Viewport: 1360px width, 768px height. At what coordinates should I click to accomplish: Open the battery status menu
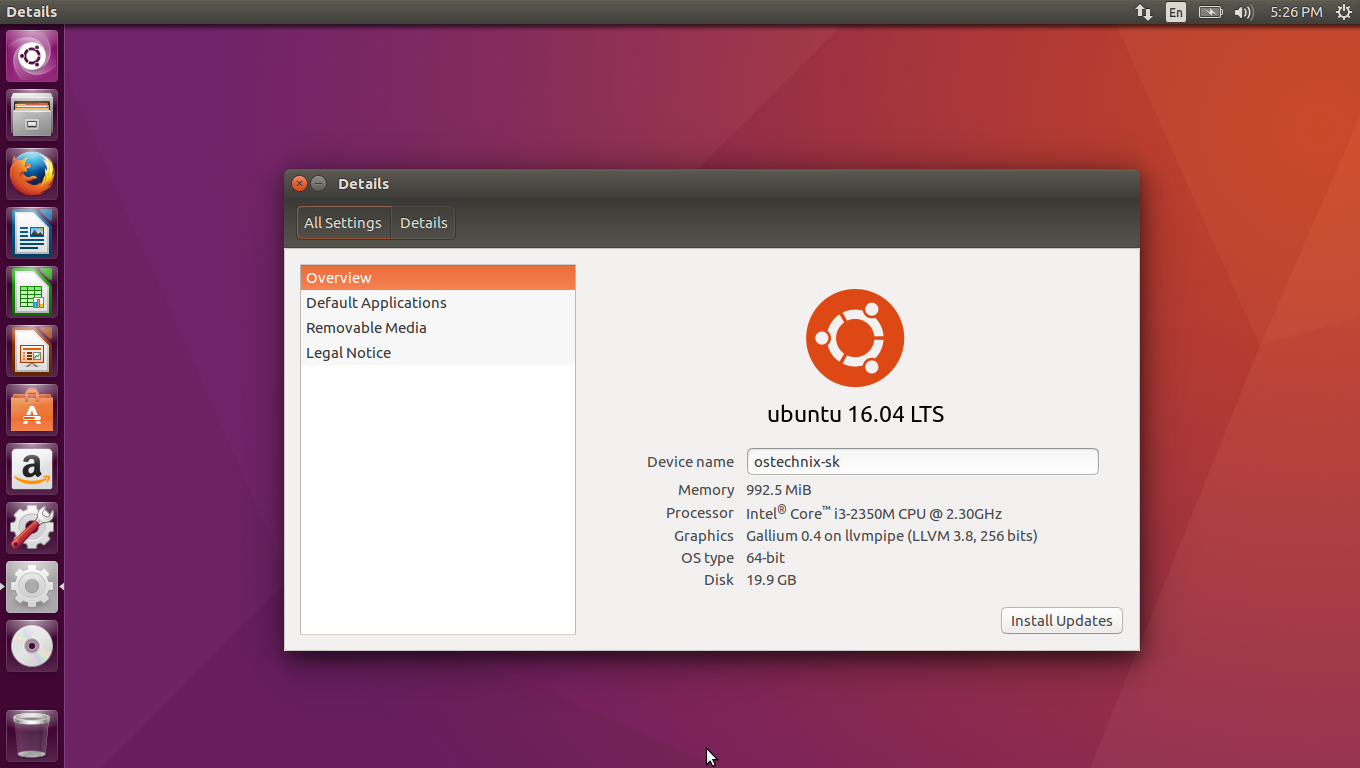point(1209,12)
